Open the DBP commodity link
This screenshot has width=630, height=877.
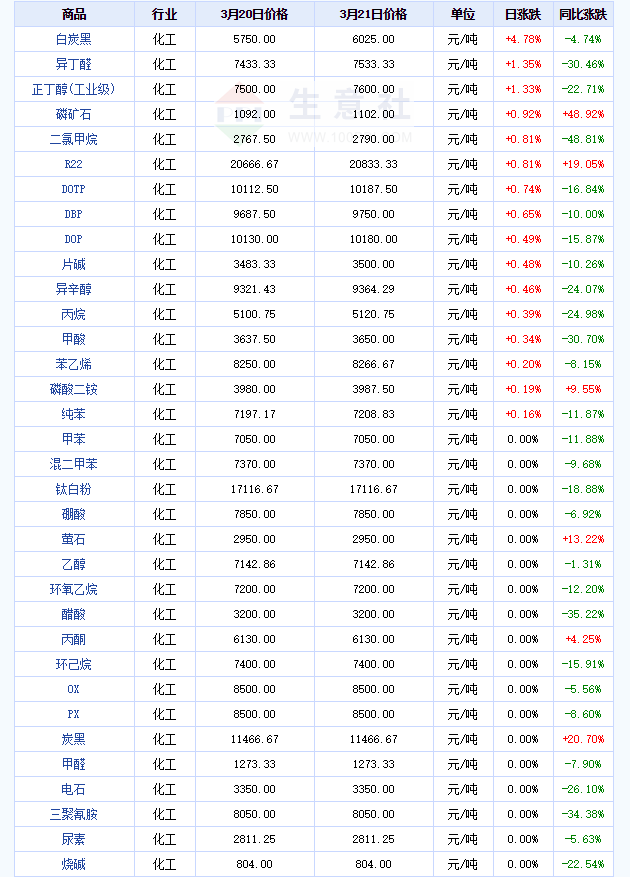click(x=73, y=214)
